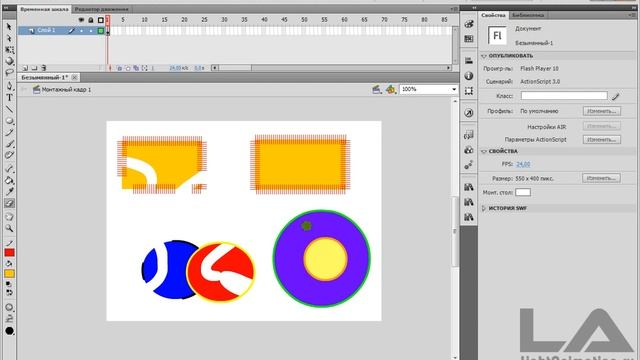Image resolution: width=640 pixels, height=360 pixels.
Task: Click the 24,00 k/c frame rate value in timeline
Action: (178, 68)
